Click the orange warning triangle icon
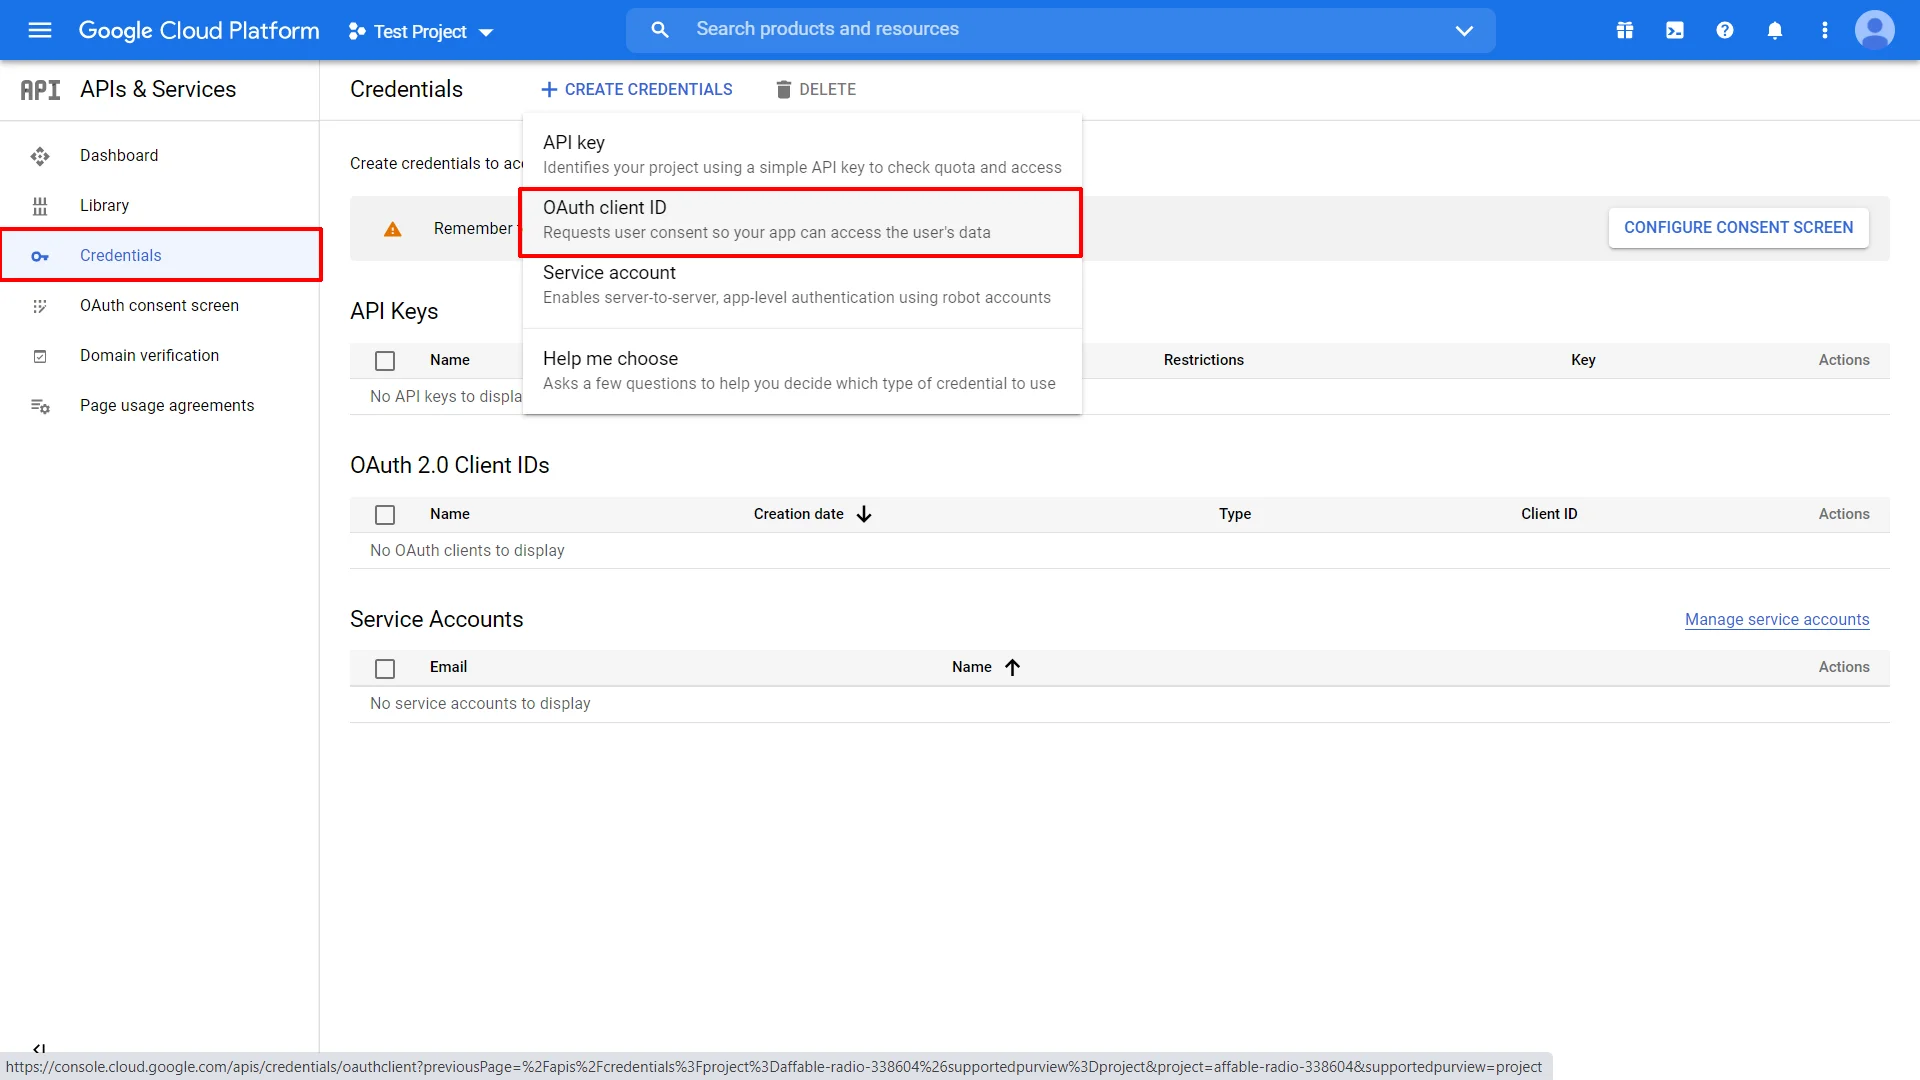 coord(393,229)
